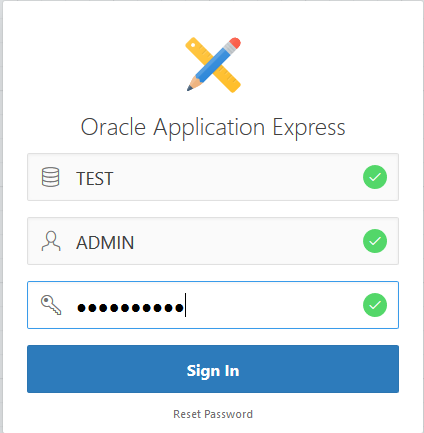424x433 pixels.
Task: Click green checkmark beside TEST workspace
Action: coord(375,177)
